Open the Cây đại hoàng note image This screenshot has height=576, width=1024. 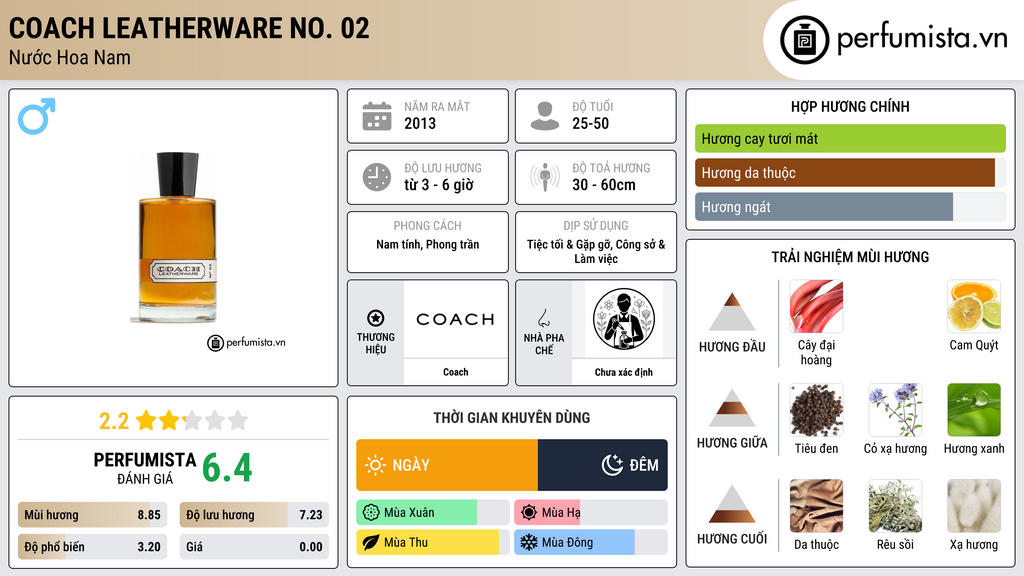(816, 307)
